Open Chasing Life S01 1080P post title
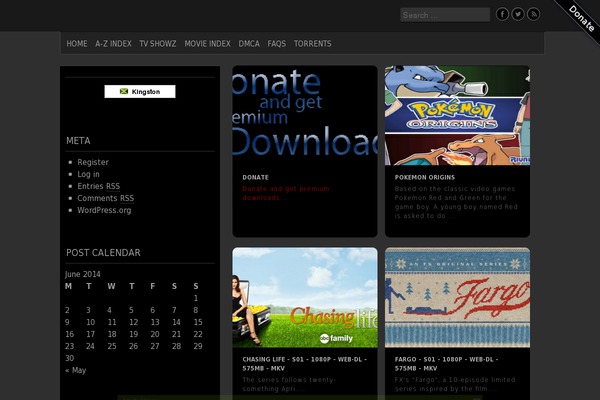600x400 pixels. point(305,364)
